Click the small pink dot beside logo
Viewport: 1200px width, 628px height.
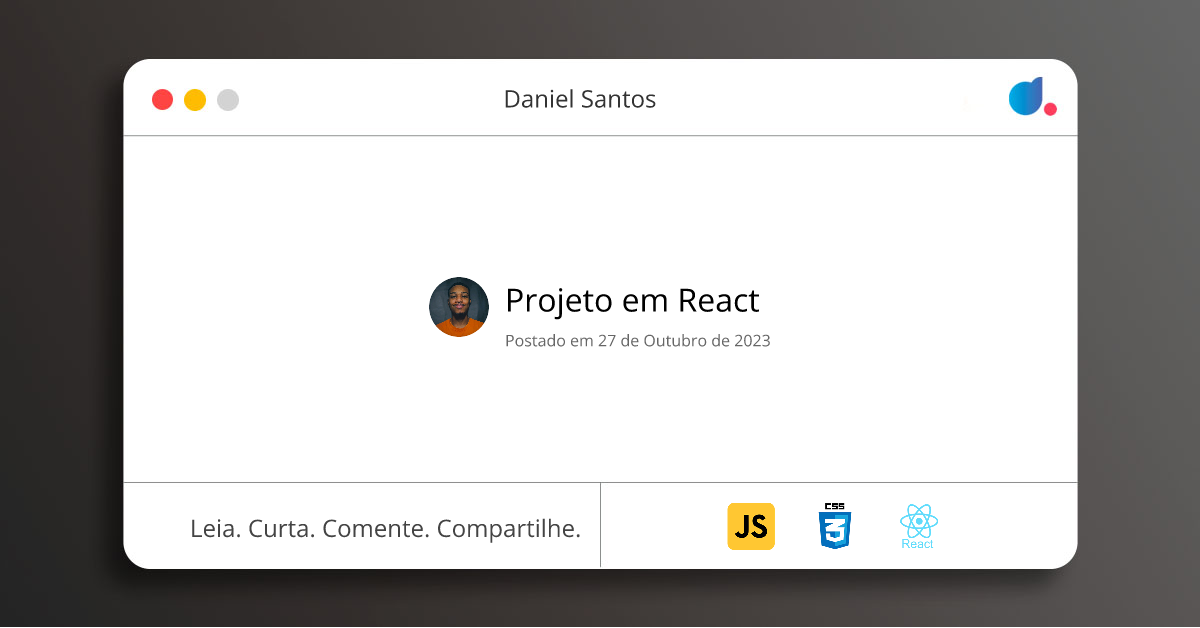click(x=1050, y=109)
